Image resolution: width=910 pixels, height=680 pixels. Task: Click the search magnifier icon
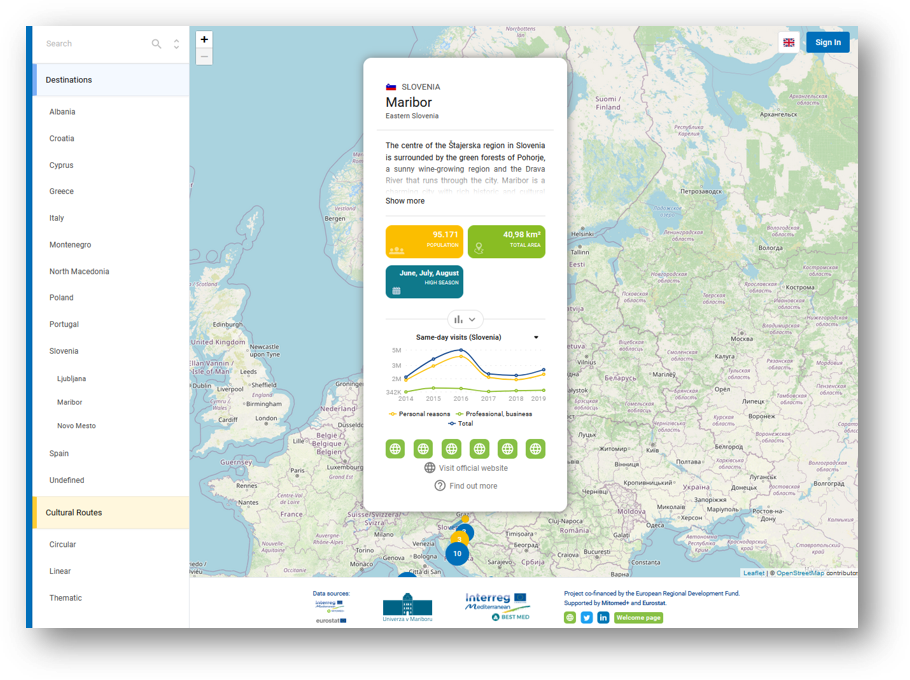coord(156,44)
